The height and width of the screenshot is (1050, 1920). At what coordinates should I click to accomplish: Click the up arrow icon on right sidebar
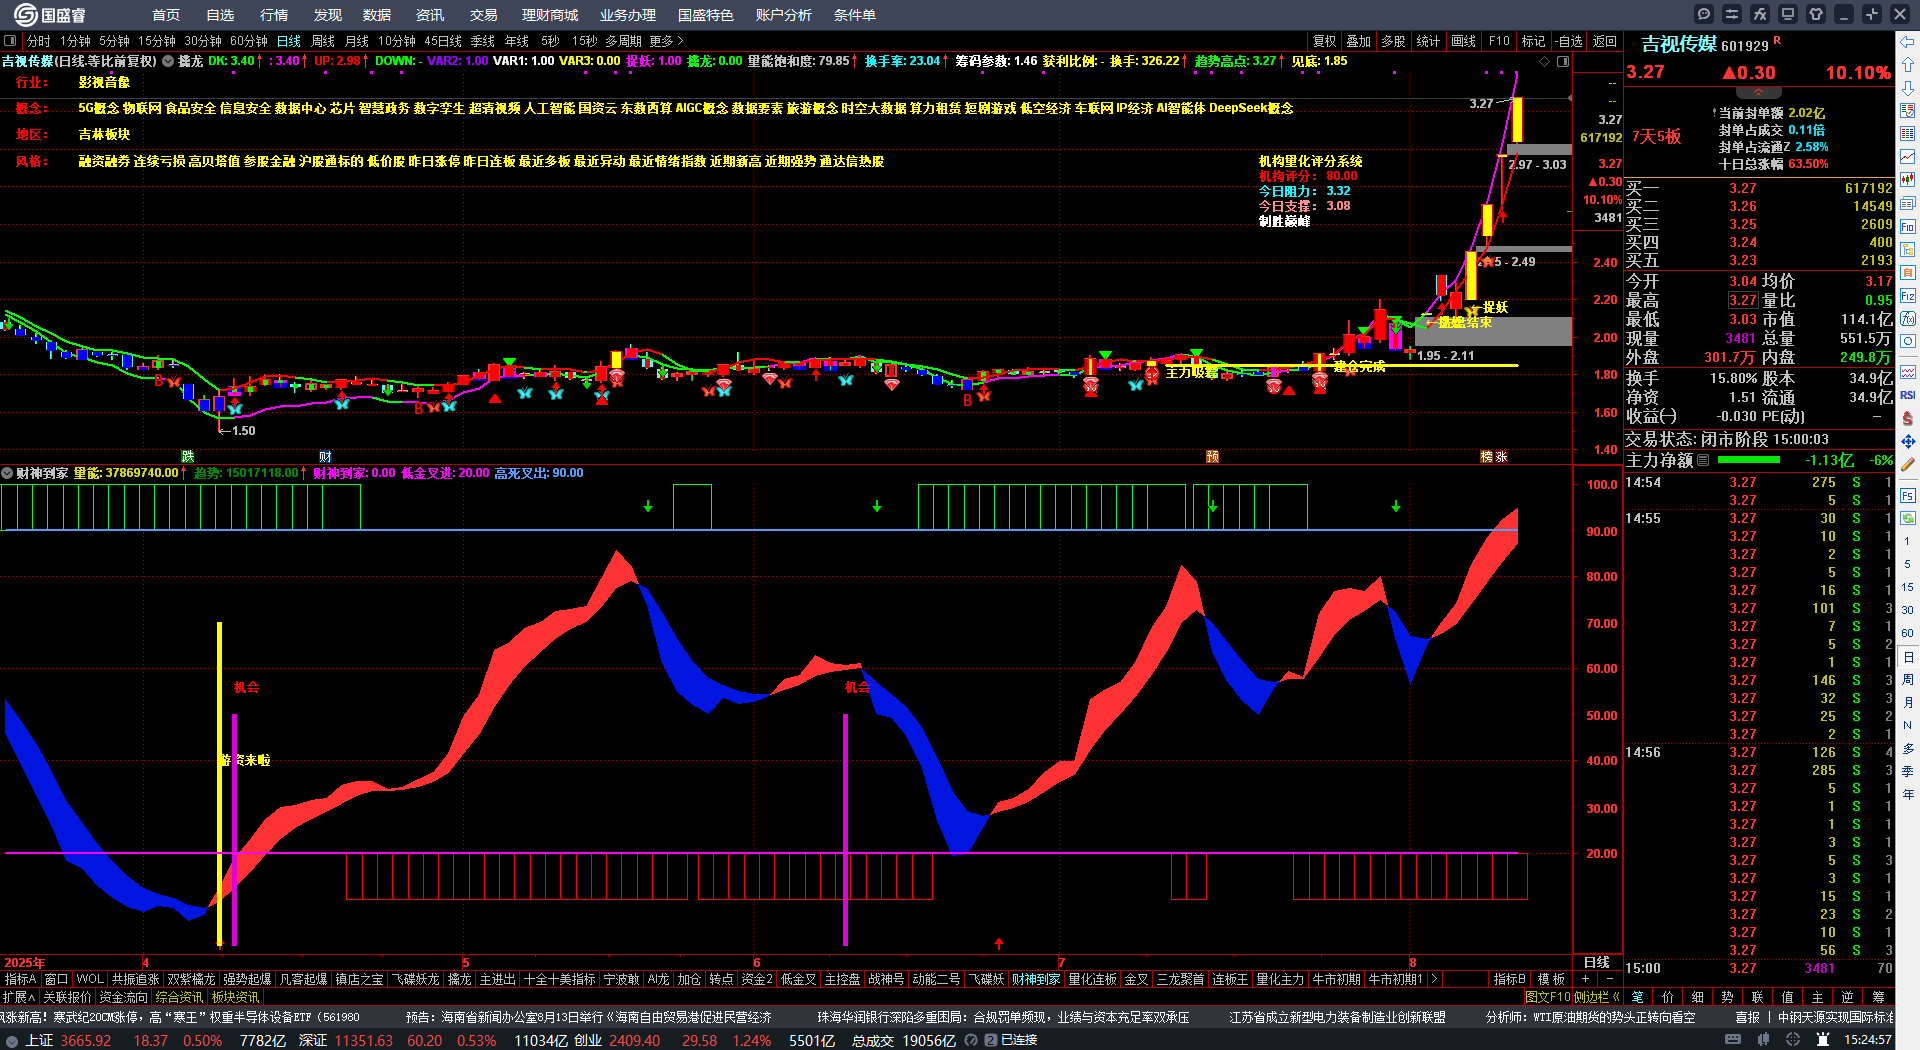click(x=1908, y=66)
